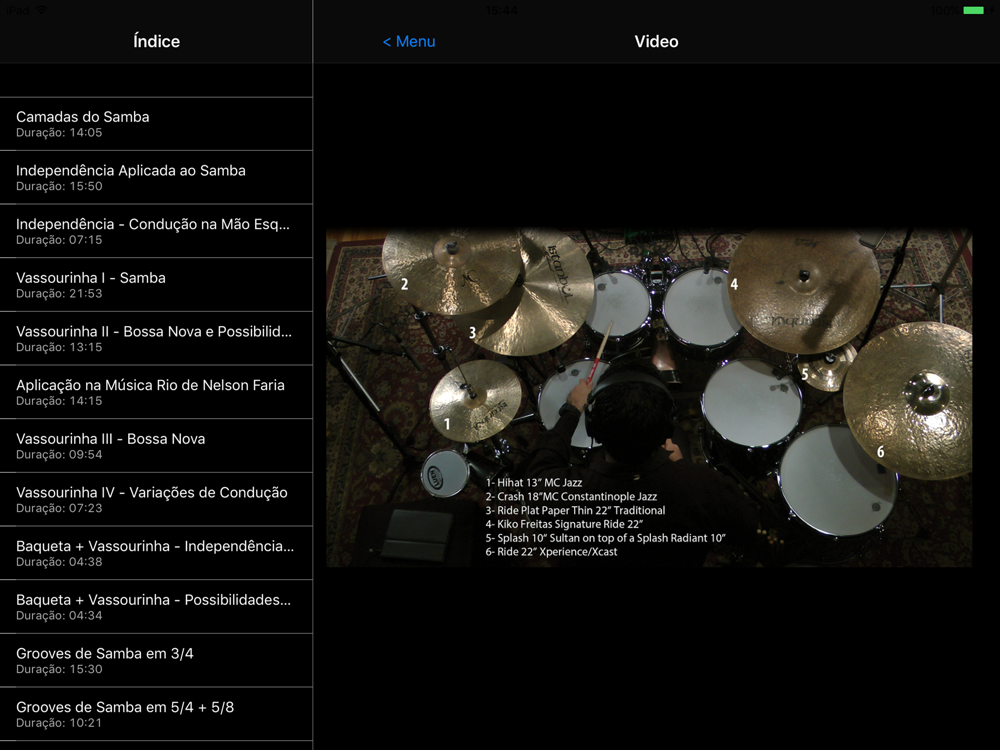
Task: Open Vassourinha IV - Variações de Condução
Action: click(156, 499)
